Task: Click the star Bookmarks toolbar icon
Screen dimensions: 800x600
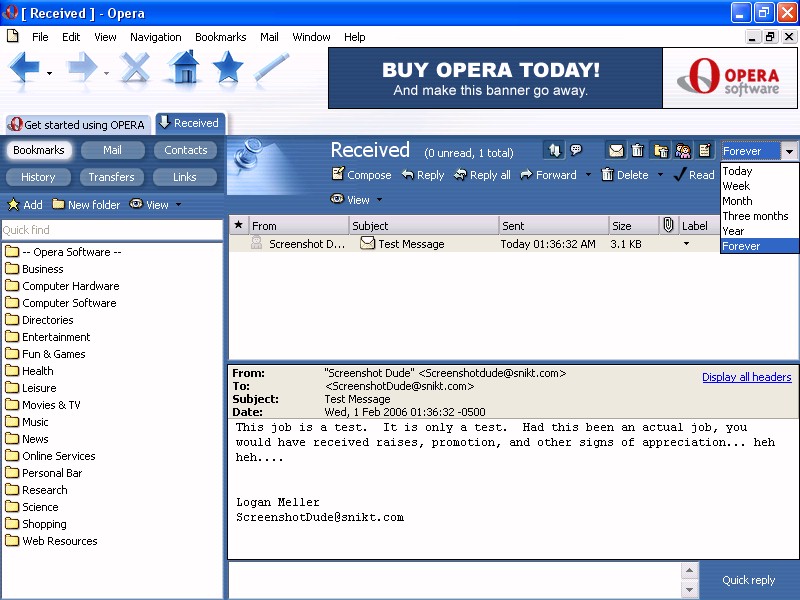Action: [x=227, y=69]
